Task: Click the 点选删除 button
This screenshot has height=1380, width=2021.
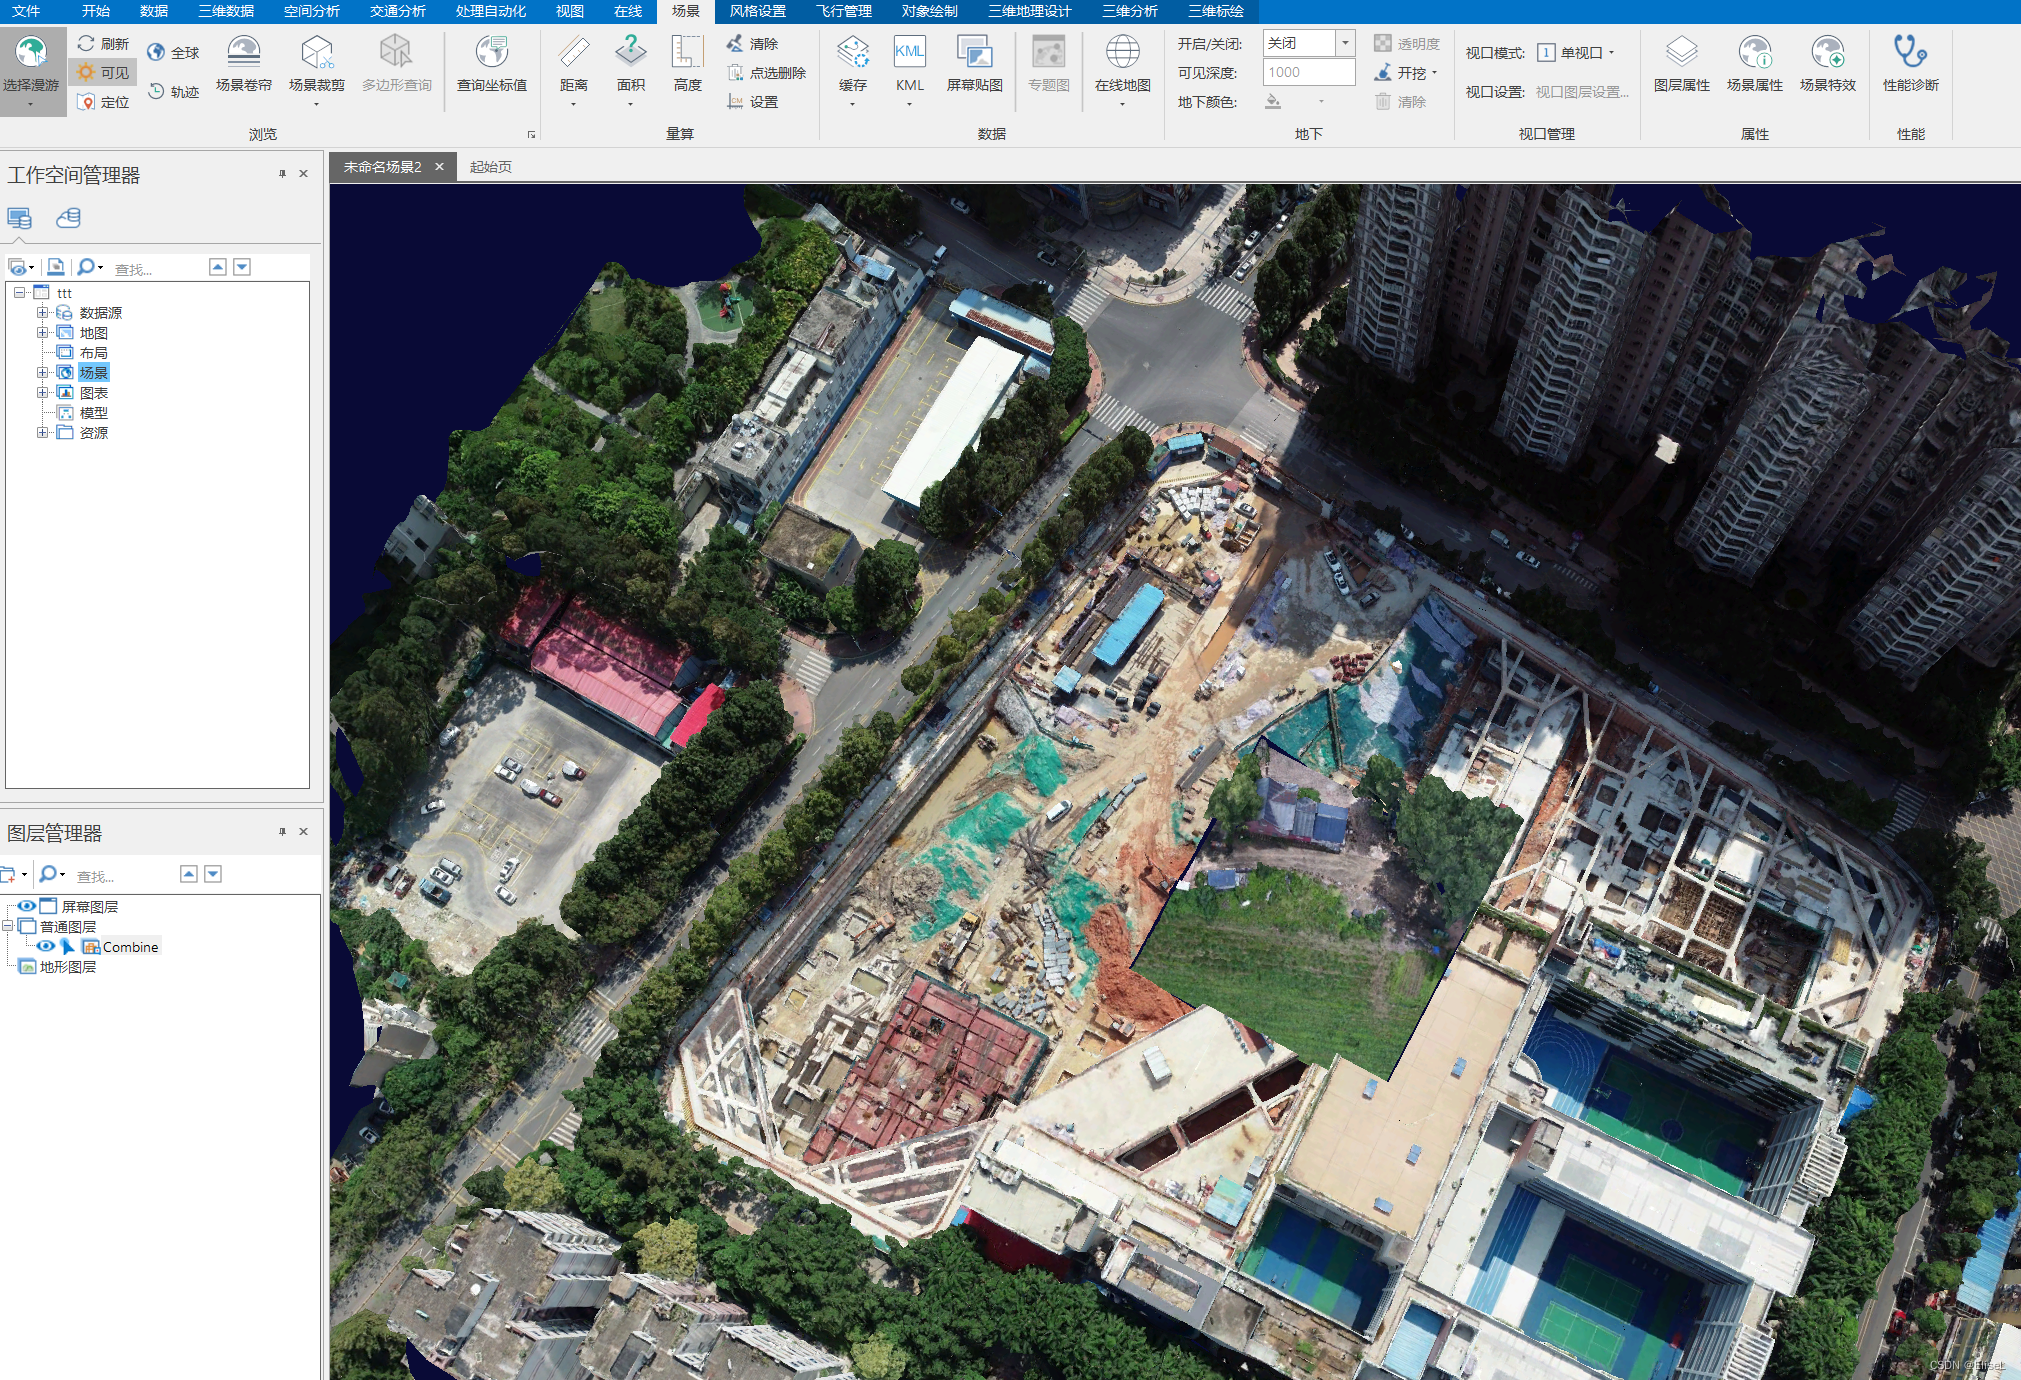Action: pyautogui.click(x=765, y=73)
